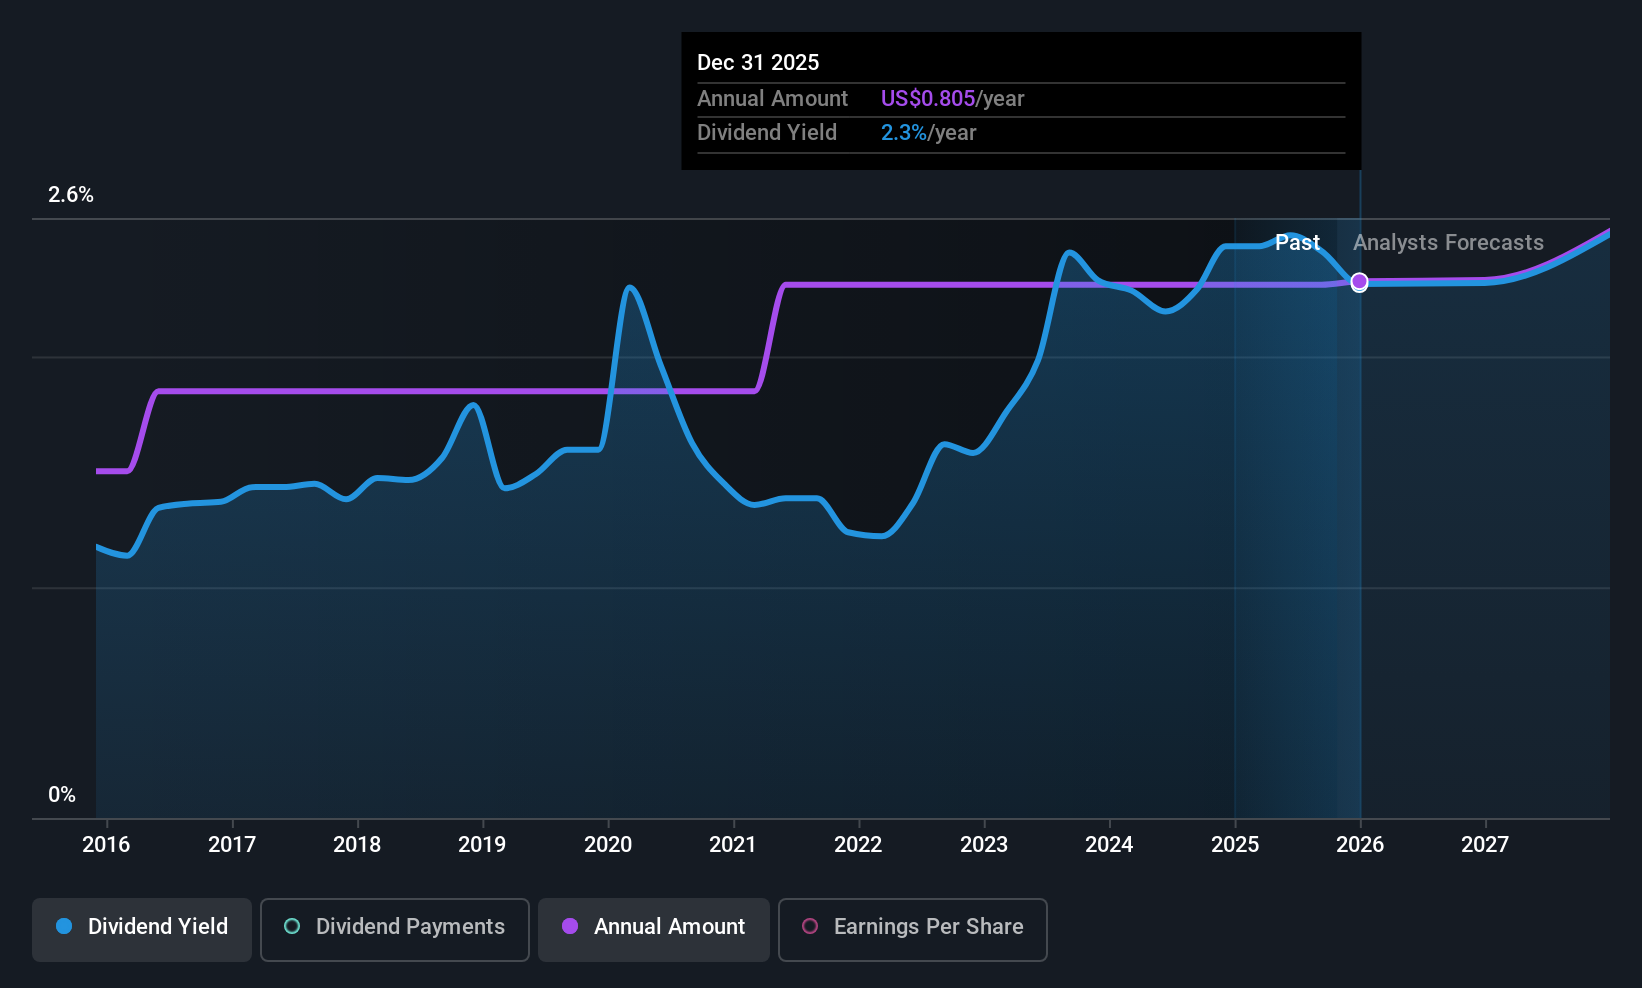
Task: Open the Dec 31 2025 tooltip header
Action: point(758,62)
